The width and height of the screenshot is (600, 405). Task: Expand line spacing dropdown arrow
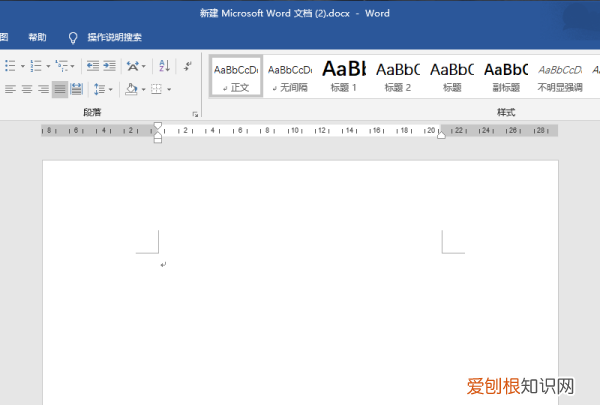click(111, 90)
